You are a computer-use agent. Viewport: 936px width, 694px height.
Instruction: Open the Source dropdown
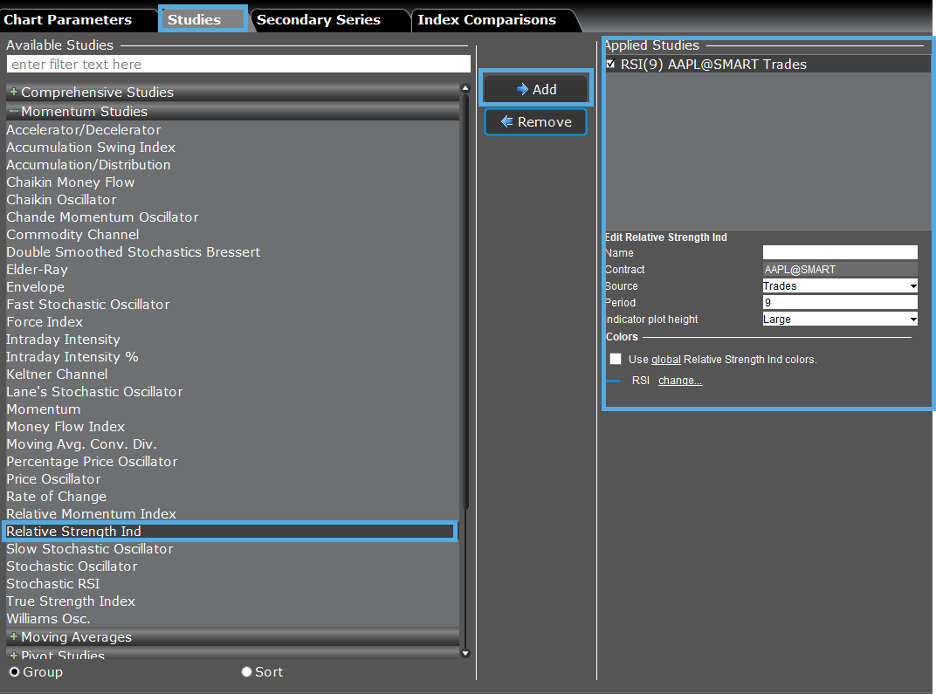point(839,286)
